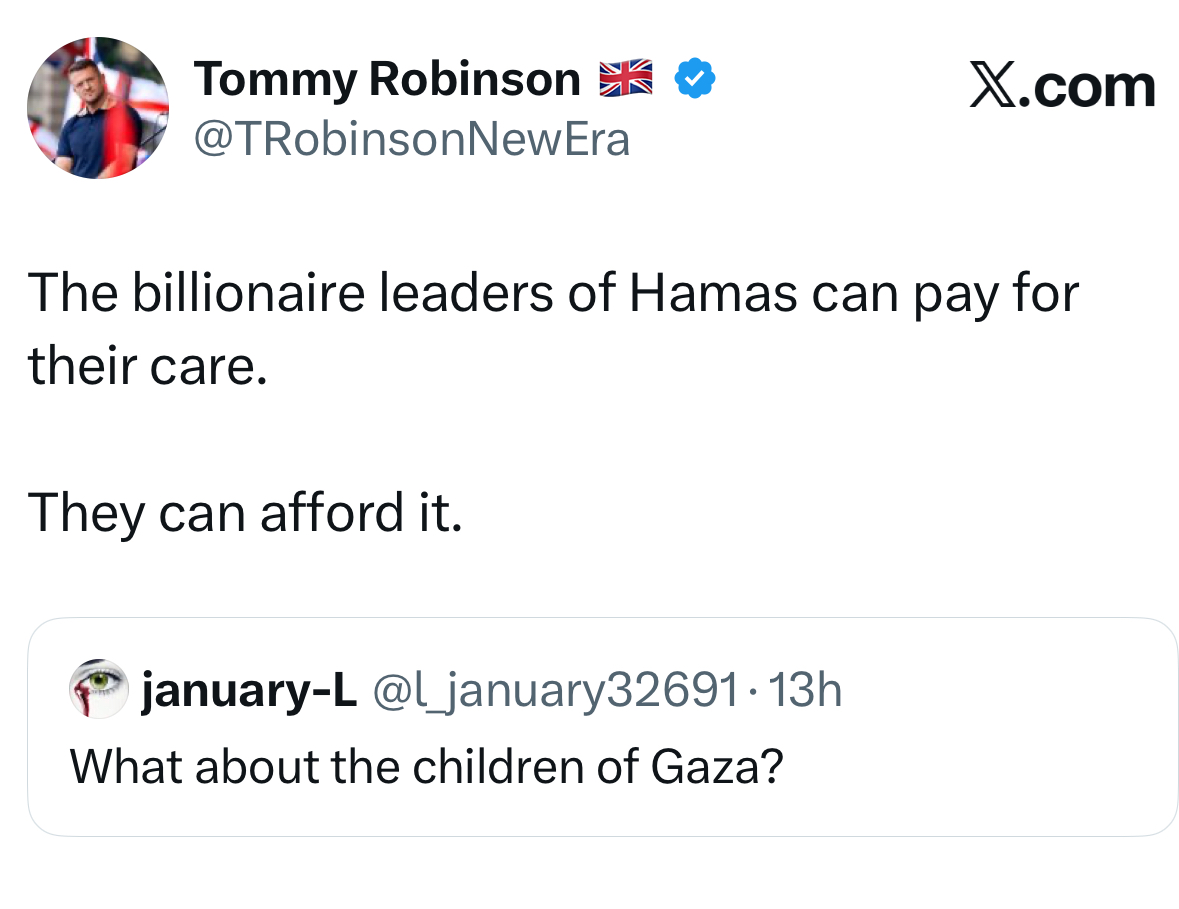Click the january-L eye avatar icon
The width and height of the screenshot is (1179, 909).
(x=98, y=689)
